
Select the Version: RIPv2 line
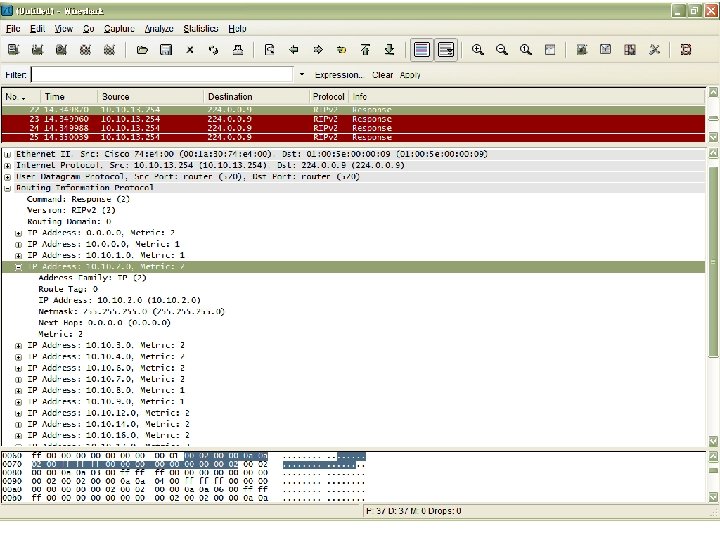(x=71, y=210)
